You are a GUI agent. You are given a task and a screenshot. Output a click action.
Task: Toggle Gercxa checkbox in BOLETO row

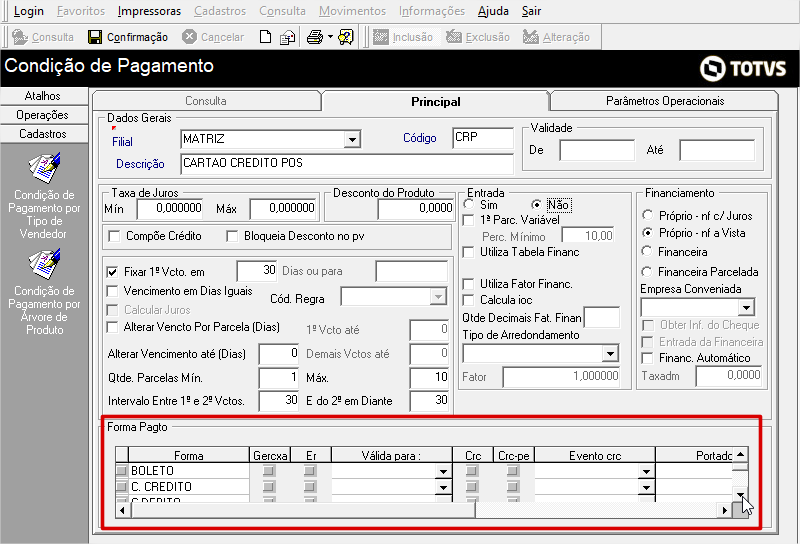(269, 471)
